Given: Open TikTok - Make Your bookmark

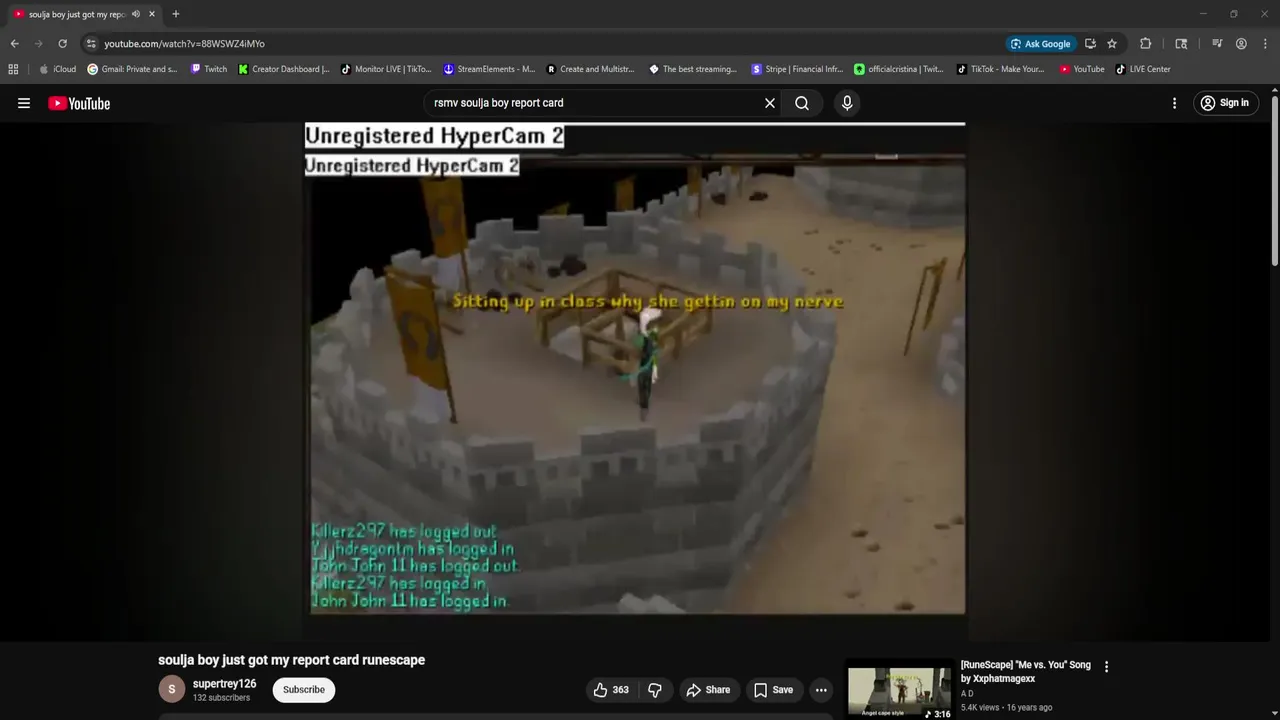Looking at the screenshot, I should [x=1001, y=69].
